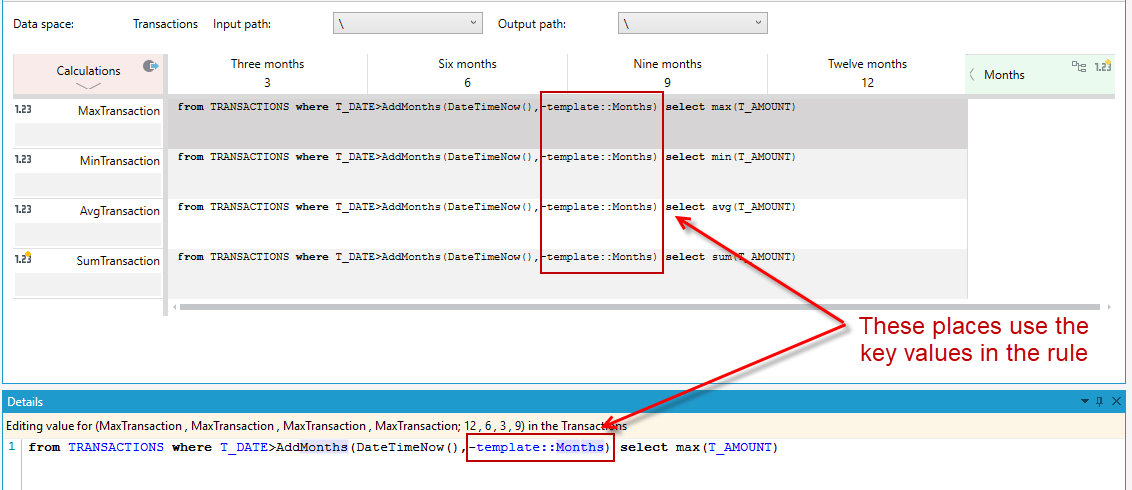This screenshot has width=1132, height=490.
Task: Click the 1.23 type icon beside MaxTransaction
Action: (x=21, y=108)
